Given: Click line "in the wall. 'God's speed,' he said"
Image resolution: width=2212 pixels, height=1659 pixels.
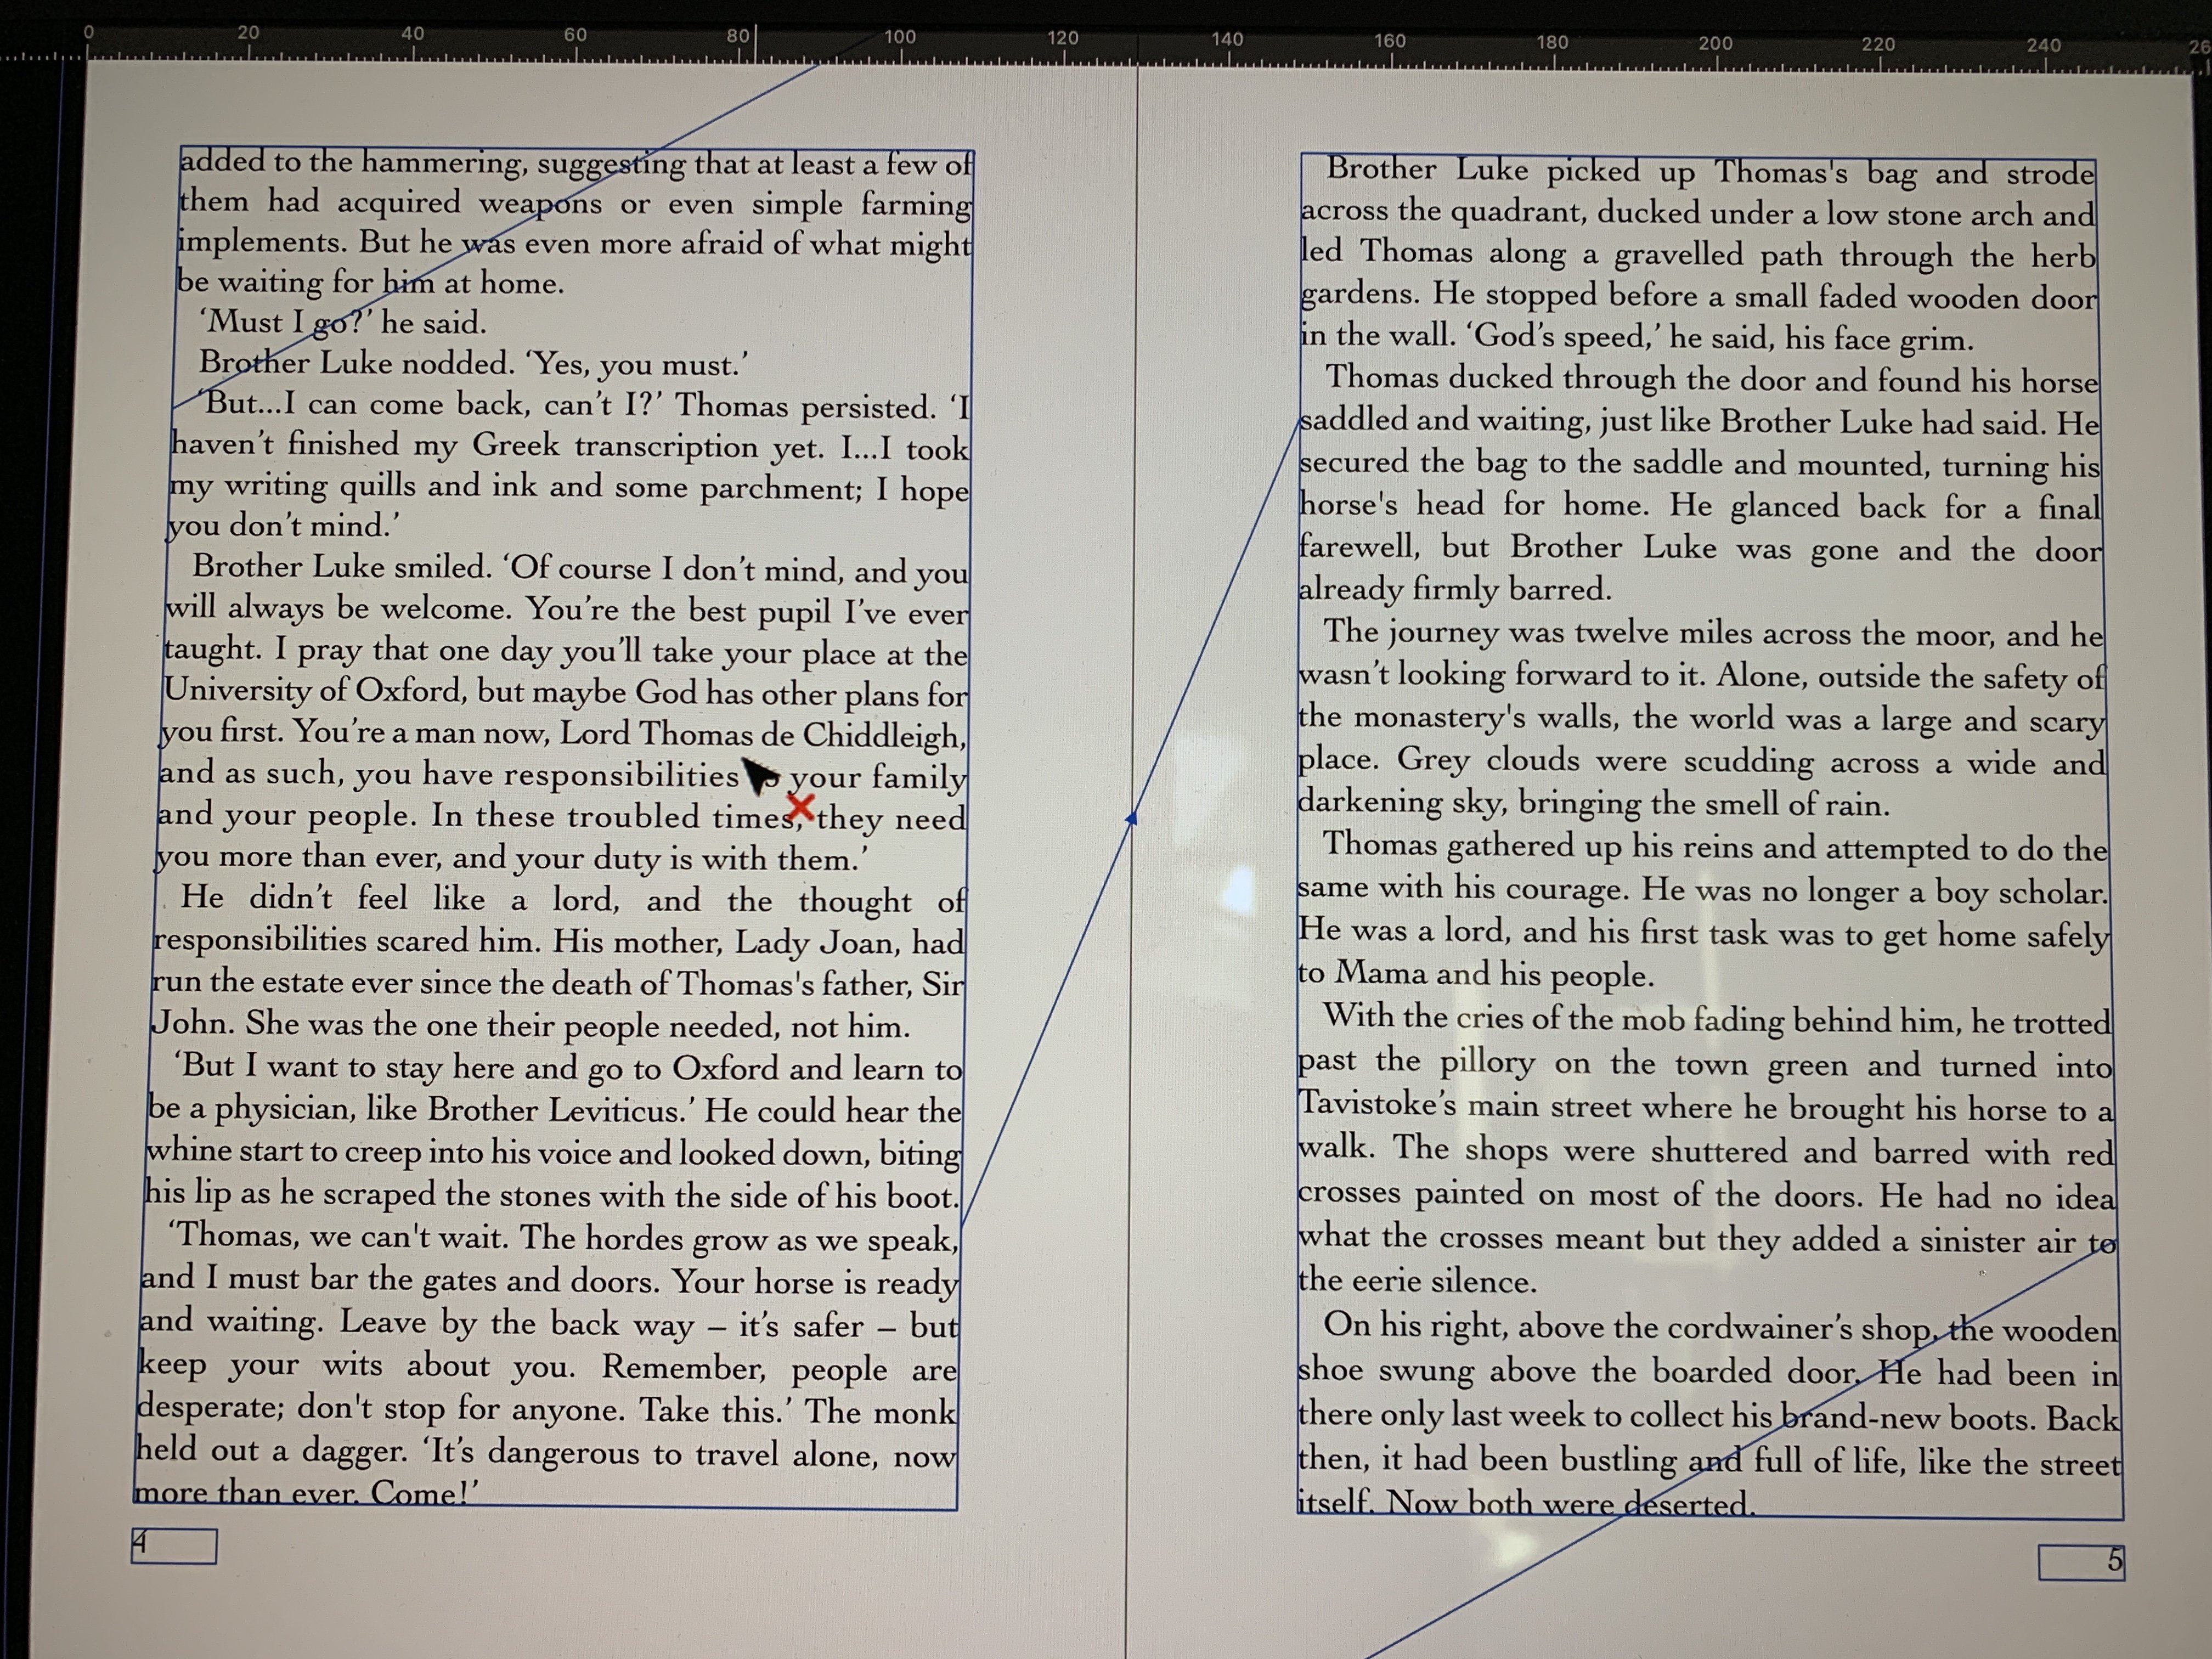Looking at the screenshot, I should click(x=1637, y=337).
